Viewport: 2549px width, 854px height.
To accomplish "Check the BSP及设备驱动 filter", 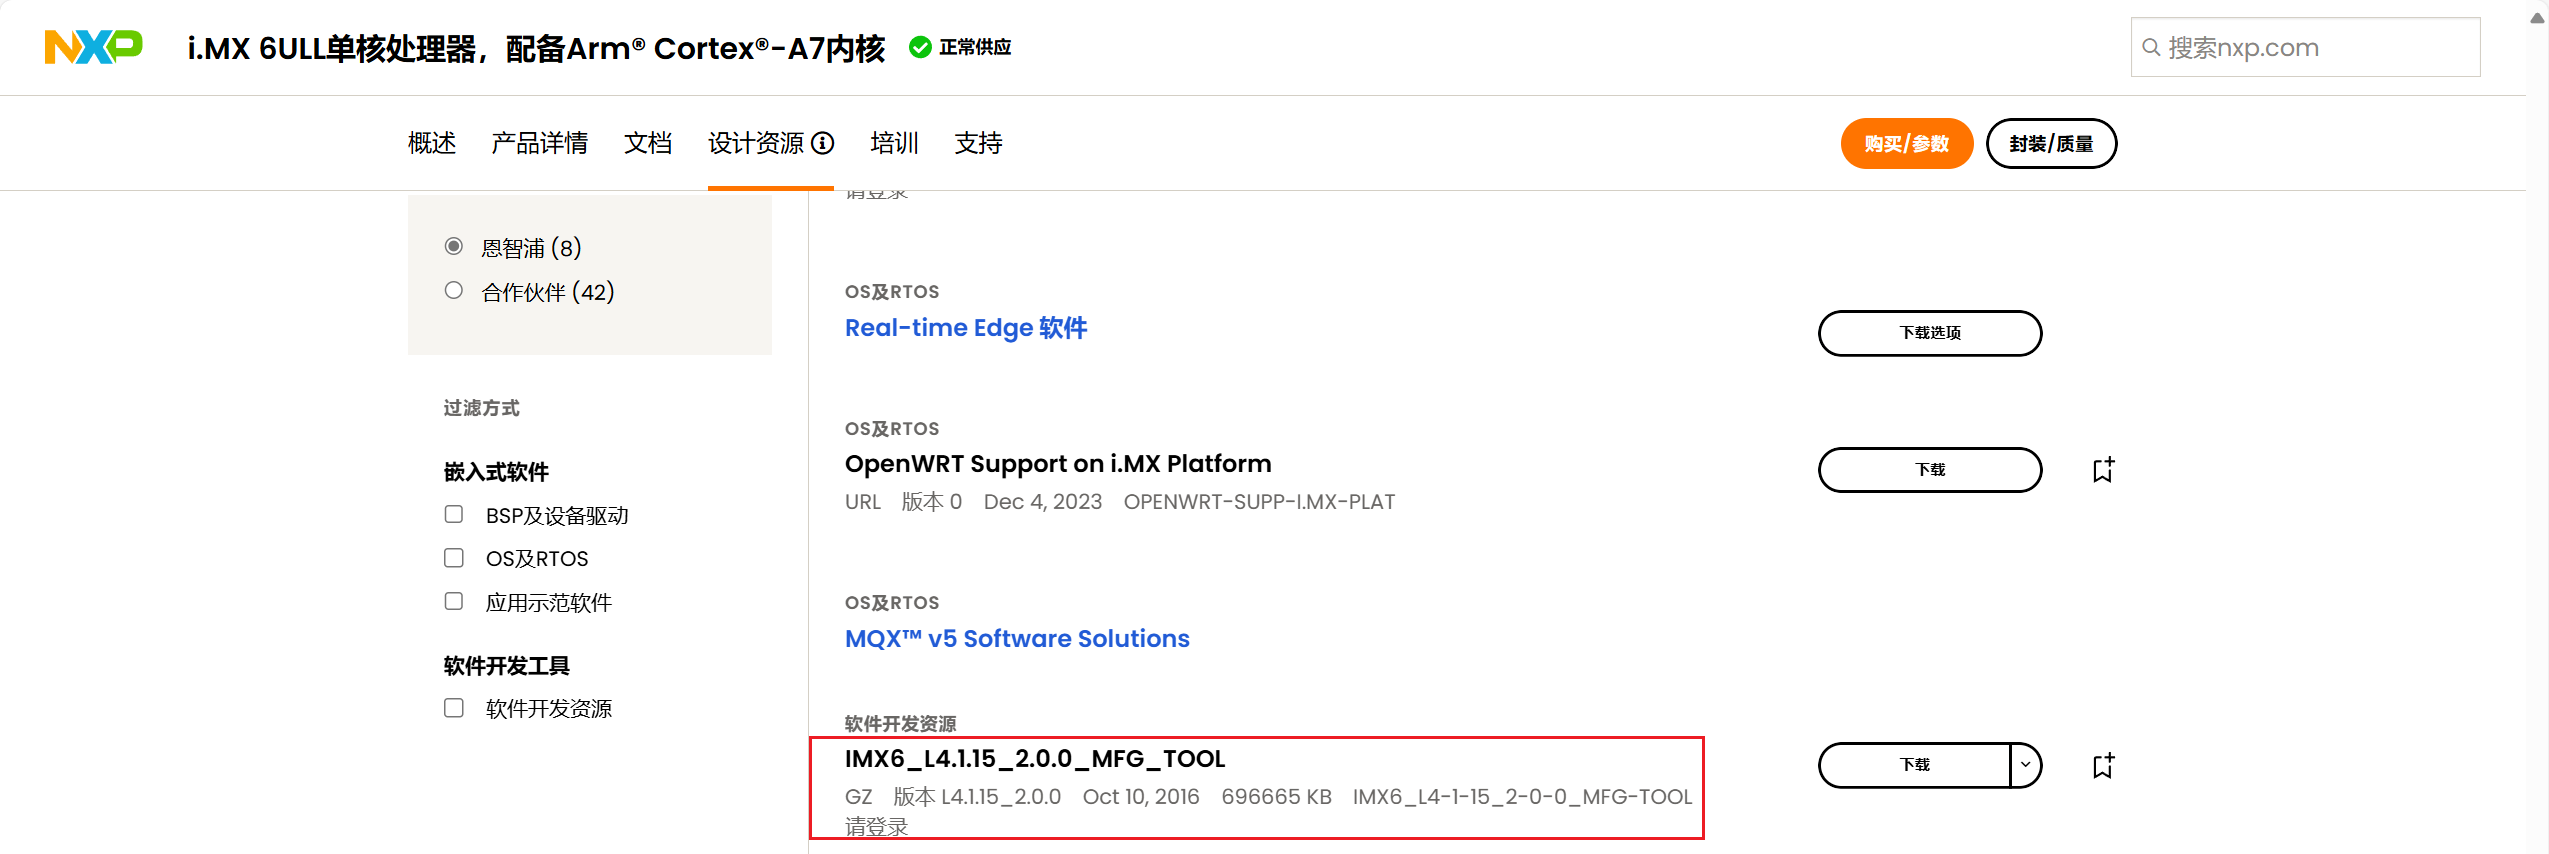I will pos(454,515).
